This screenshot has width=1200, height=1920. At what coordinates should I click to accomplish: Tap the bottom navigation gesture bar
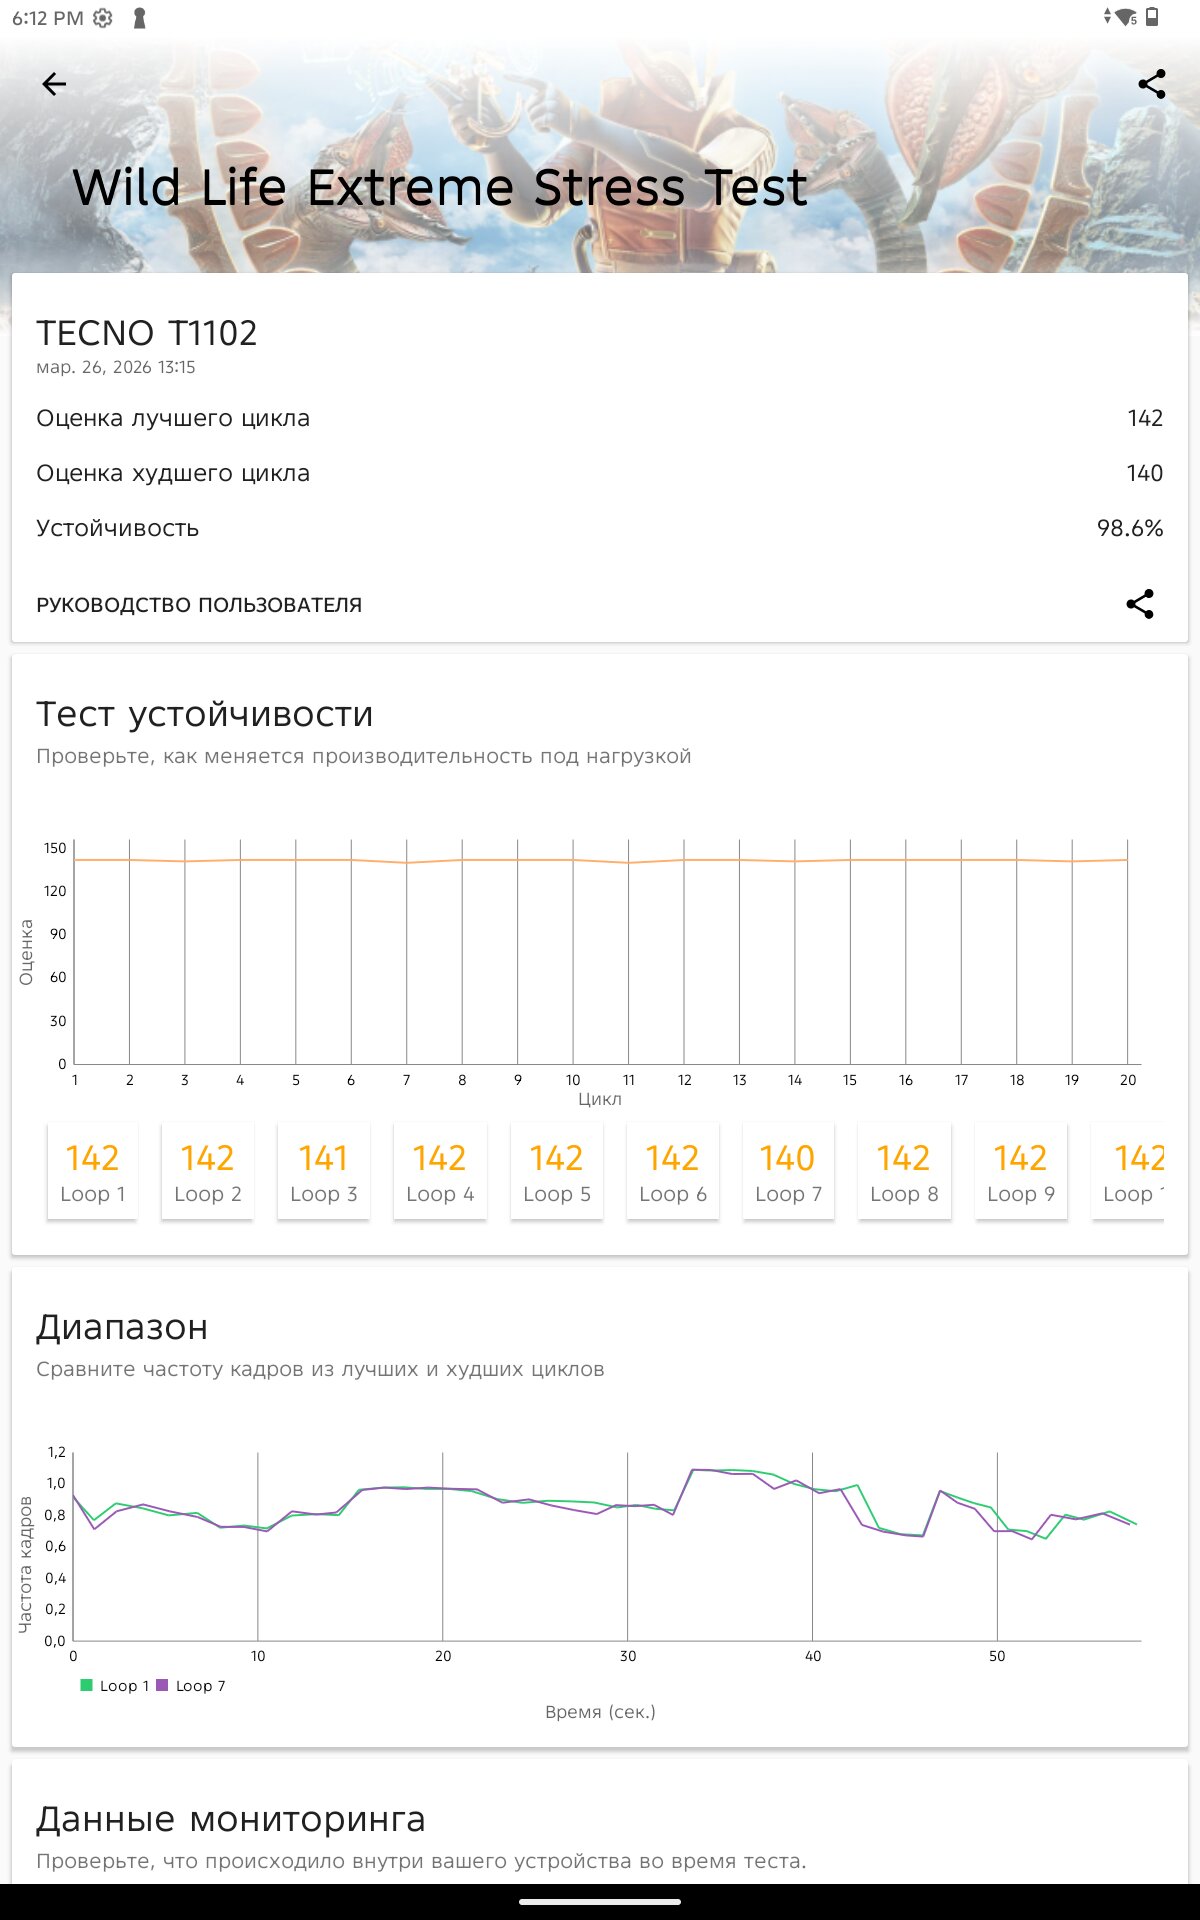[x=600, y=1901]
